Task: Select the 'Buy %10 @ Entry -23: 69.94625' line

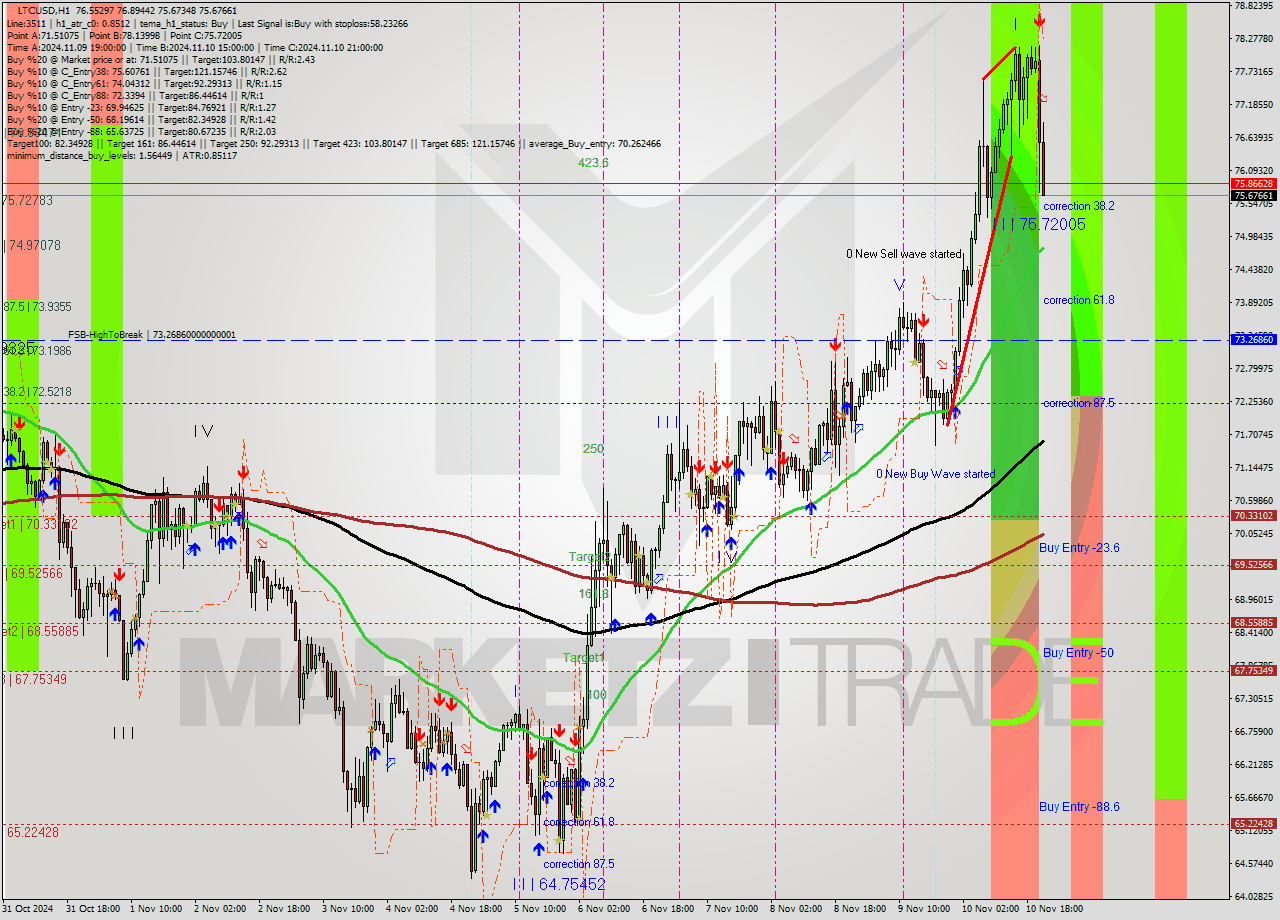Action: pos(141,107)
